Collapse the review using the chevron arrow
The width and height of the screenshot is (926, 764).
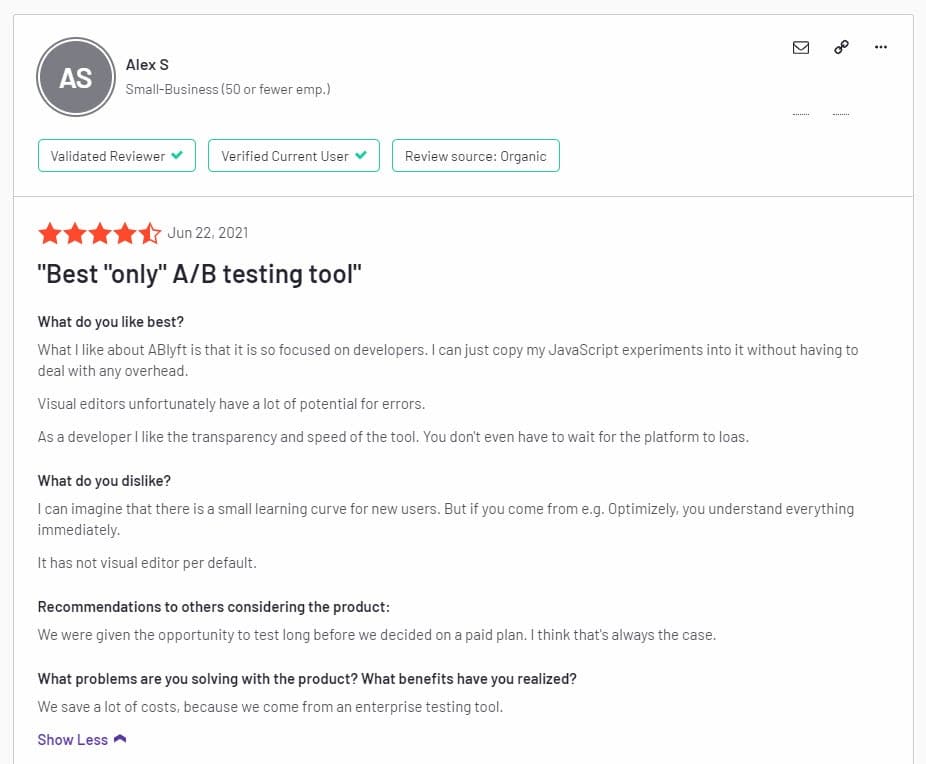121,740
